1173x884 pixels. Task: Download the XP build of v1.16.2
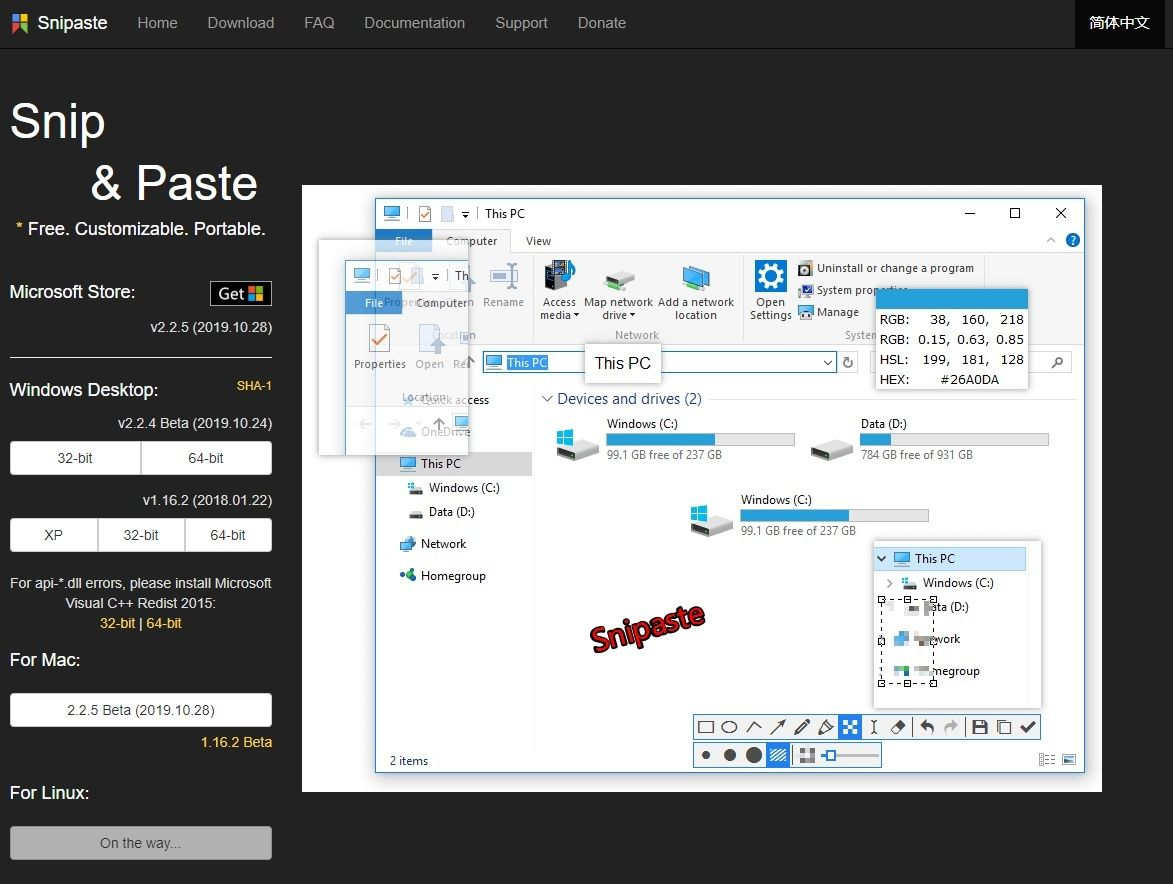point(53,535)
